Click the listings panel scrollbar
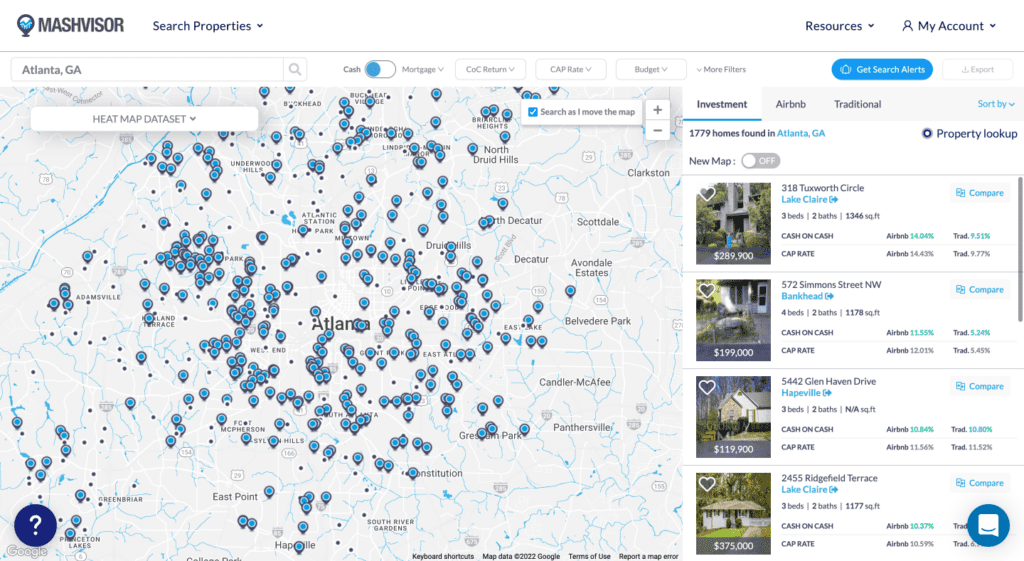This screenshot has height=561, width=1024. pyautogui.click(x=1020, y=249)
